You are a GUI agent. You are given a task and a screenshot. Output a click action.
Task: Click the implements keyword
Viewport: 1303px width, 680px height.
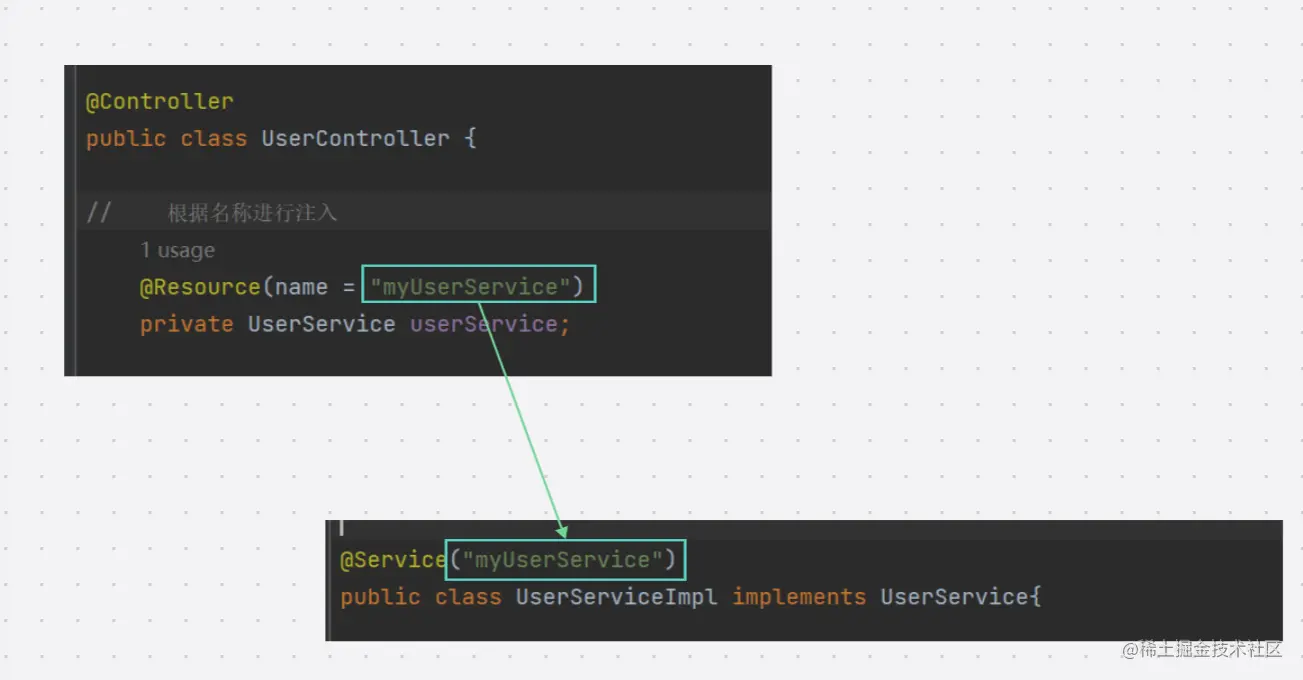[799, 597]
